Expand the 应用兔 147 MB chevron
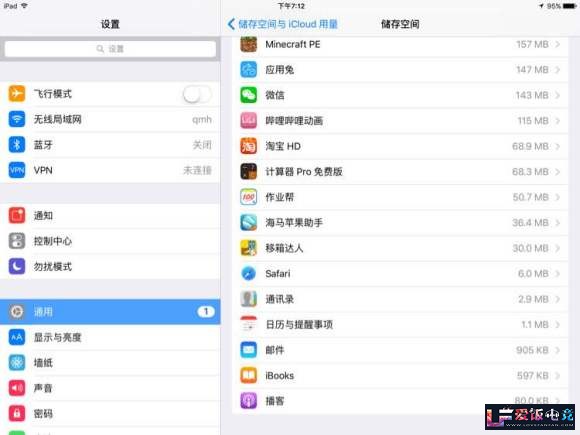 click(557, 70)
